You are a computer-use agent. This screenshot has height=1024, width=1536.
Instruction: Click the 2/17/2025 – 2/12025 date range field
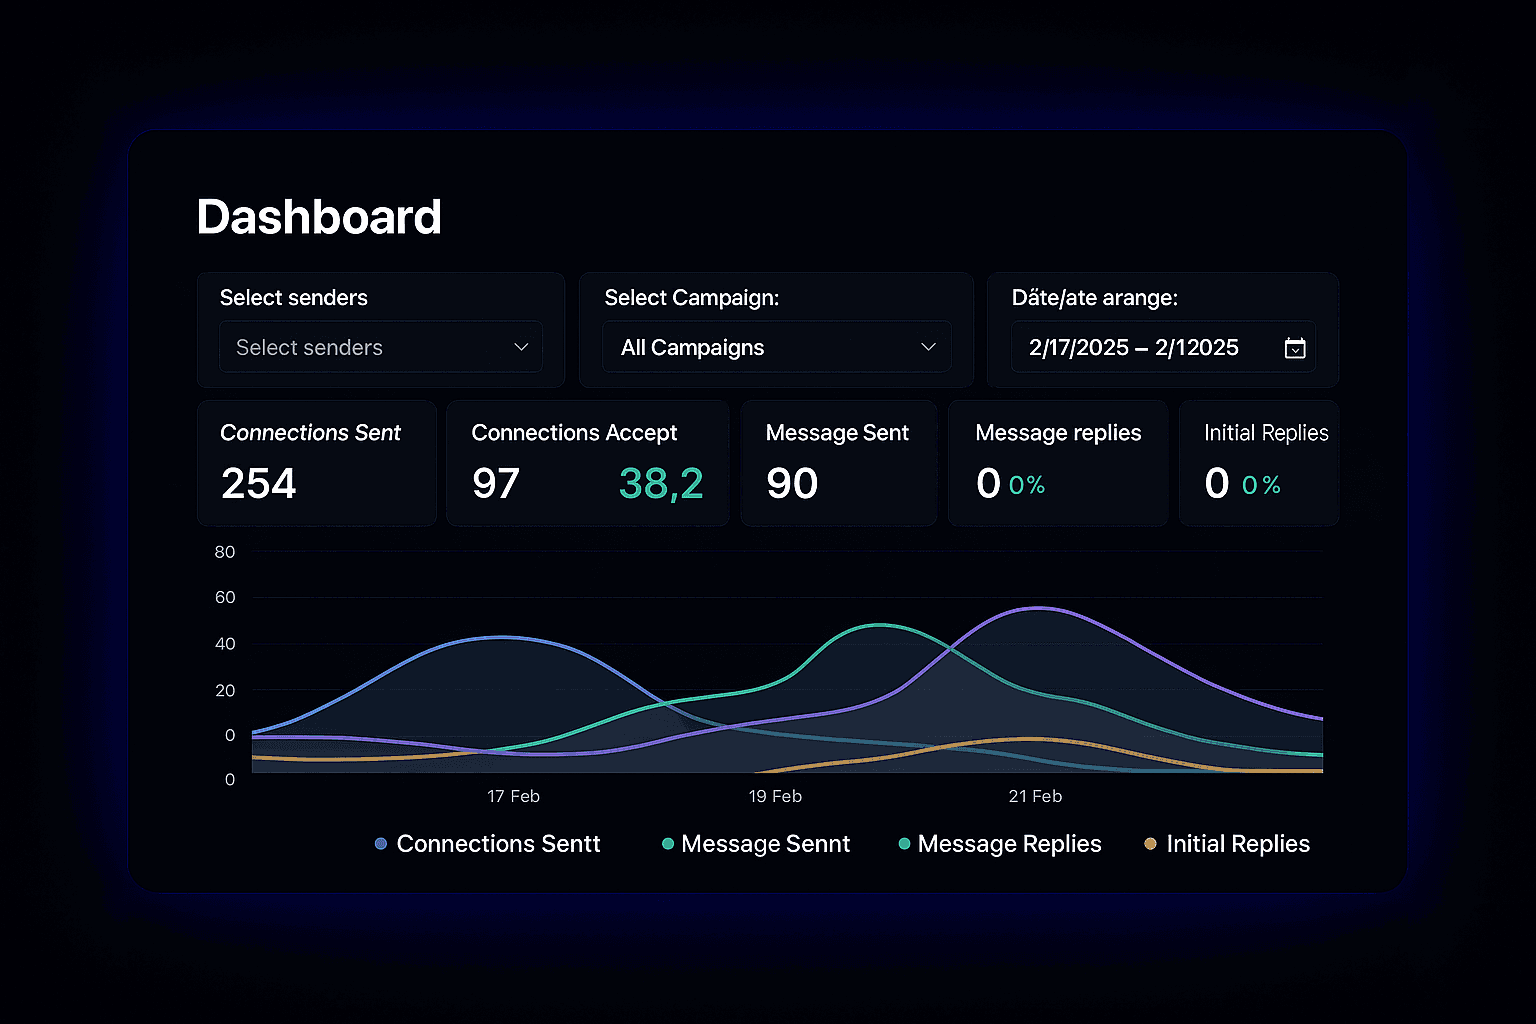1163,347
